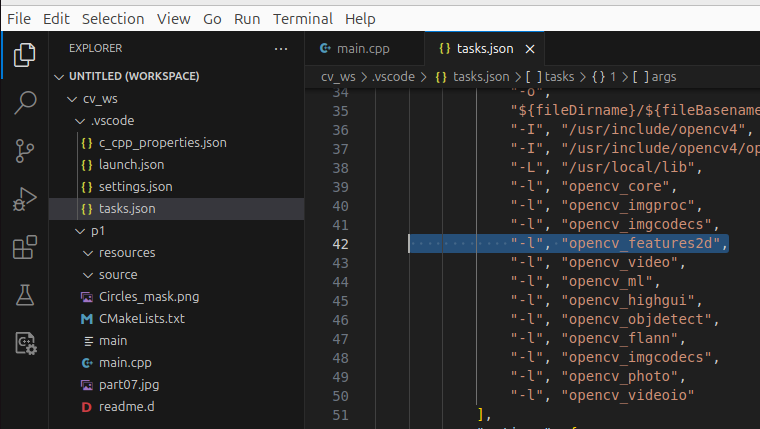This screenshot has height=429, width=760.
Task: Open the Source Control view
Action: 25,151
